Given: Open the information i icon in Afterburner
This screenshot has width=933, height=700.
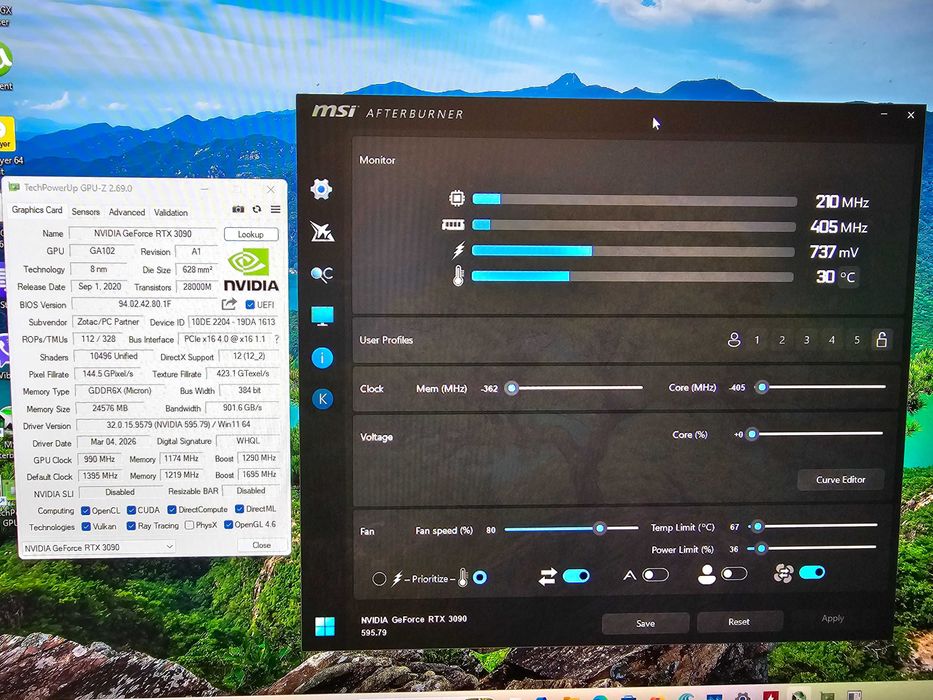Looking at the screenshot, I should click(x=322, y=357).
